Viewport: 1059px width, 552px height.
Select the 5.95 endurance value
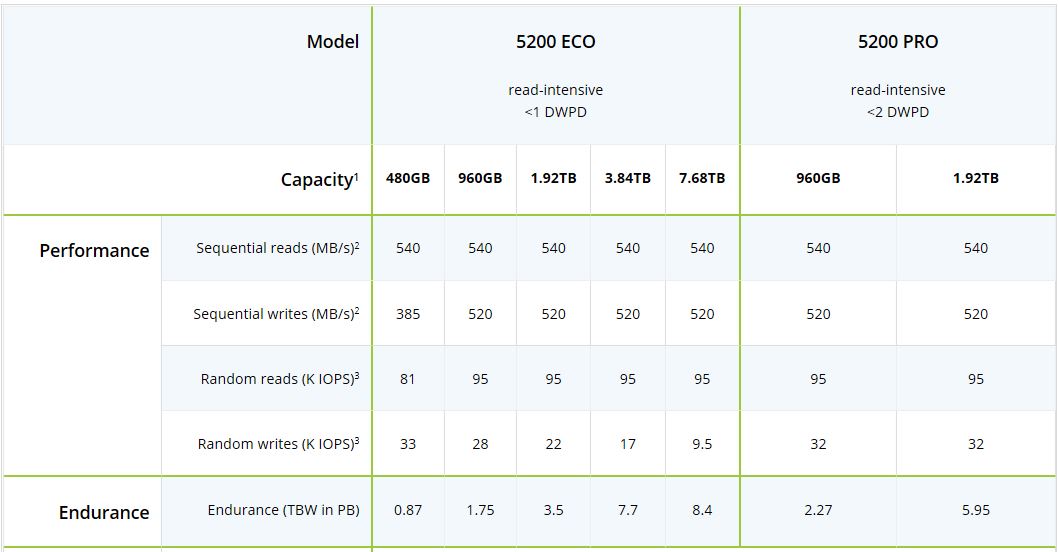click(975, 510)
